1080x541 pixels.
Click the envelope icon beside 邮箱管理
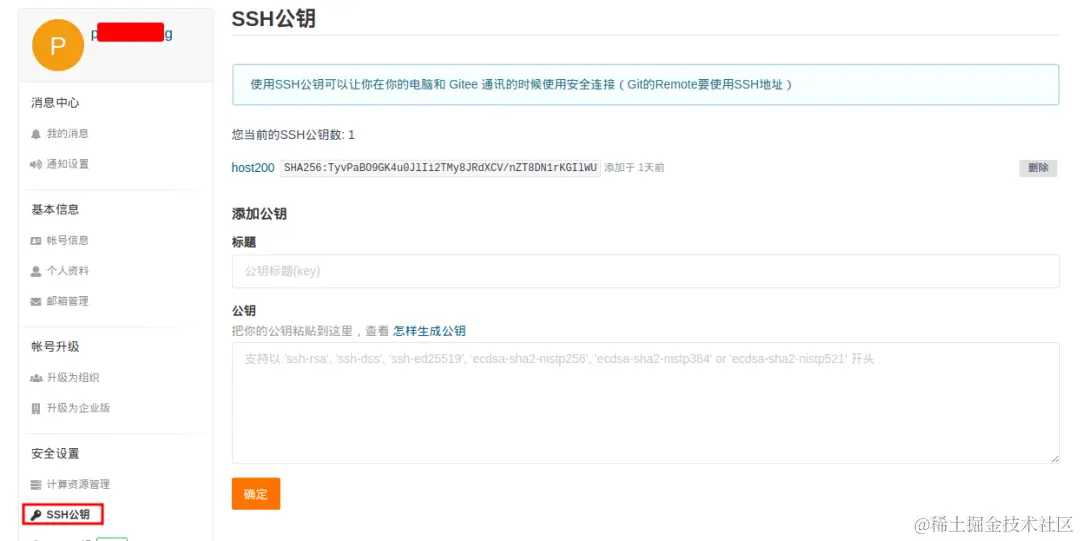(36, 301)
